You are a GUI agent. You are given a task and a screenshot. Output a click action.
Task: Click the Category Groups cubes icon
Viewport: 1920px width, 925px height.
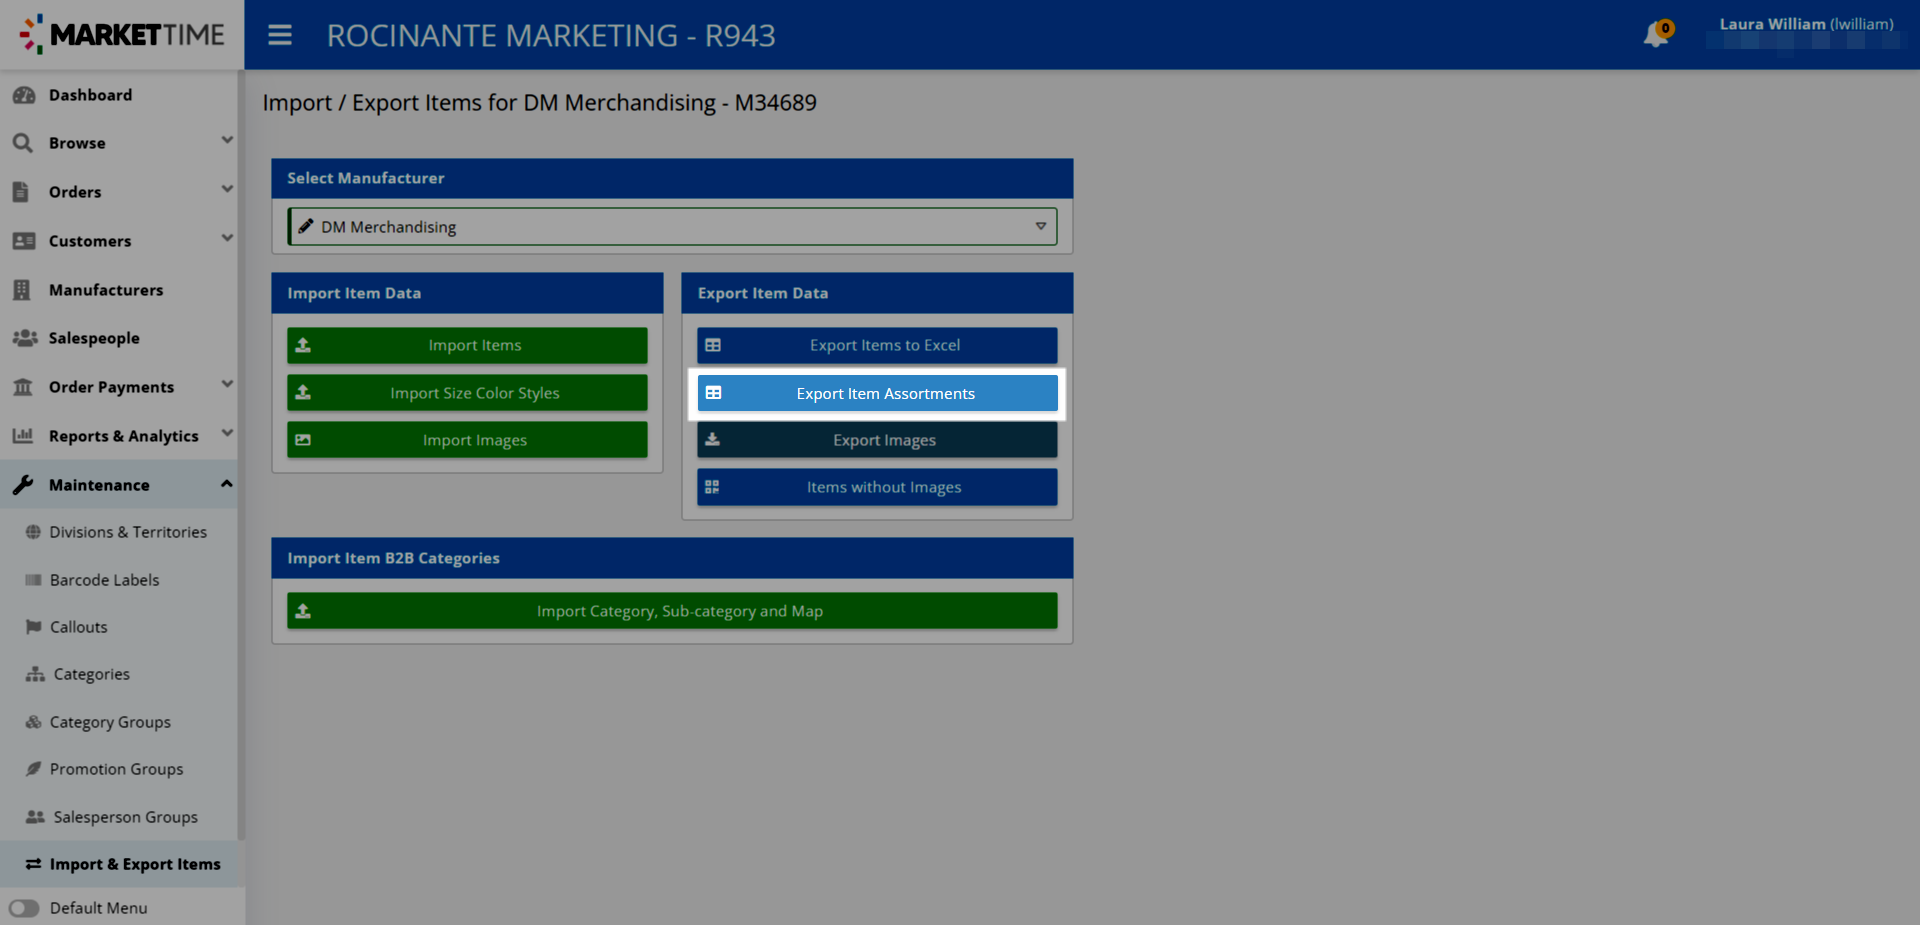(33, 722)
